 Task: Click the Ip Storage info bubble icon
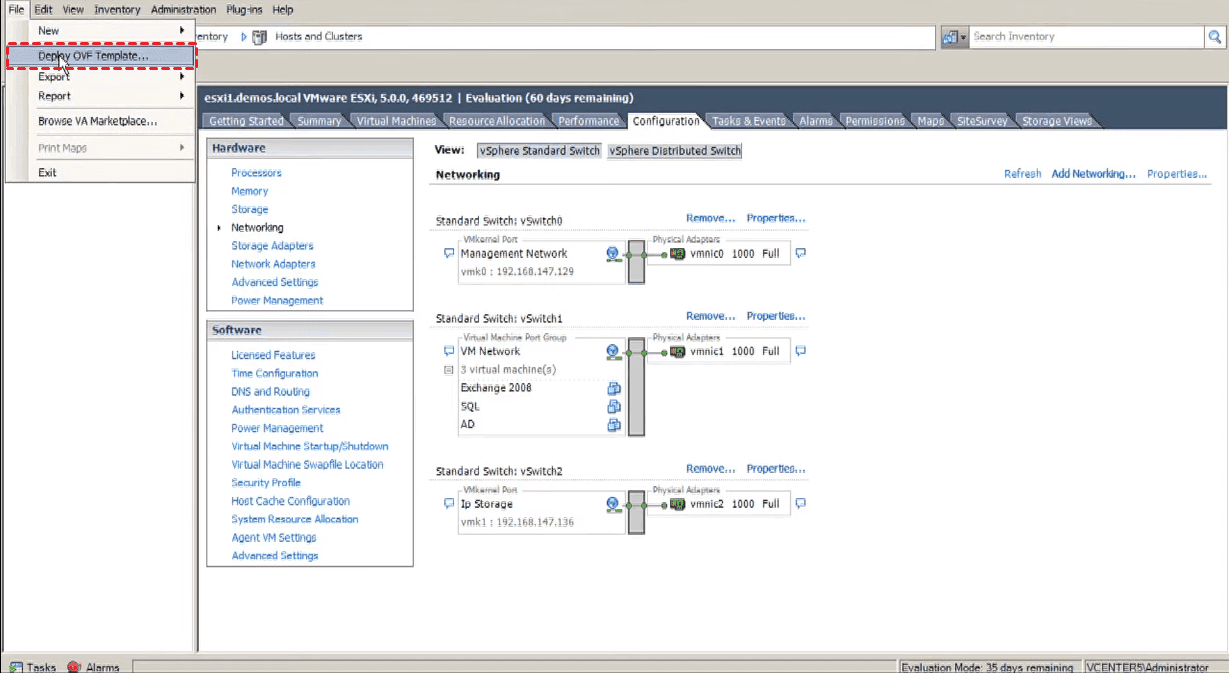(449, 504)
